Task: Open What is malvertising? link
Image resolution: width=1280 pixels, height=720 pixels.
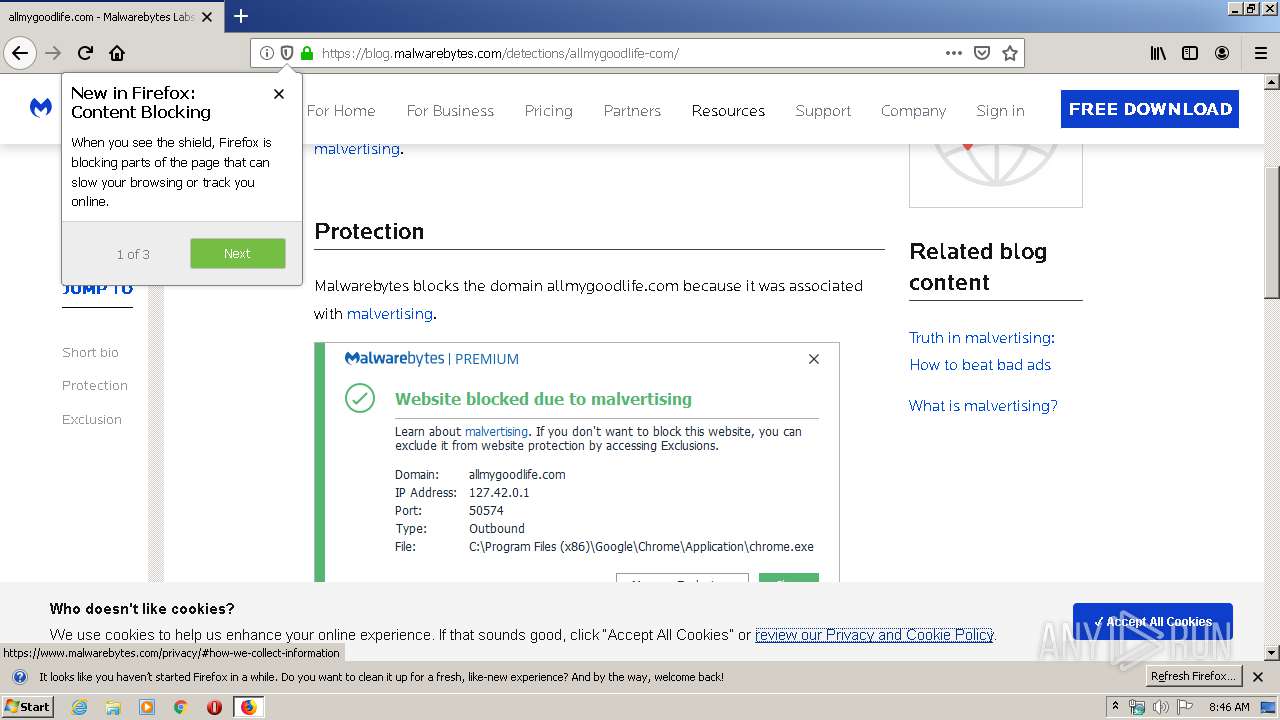Action: coord(983,406)
